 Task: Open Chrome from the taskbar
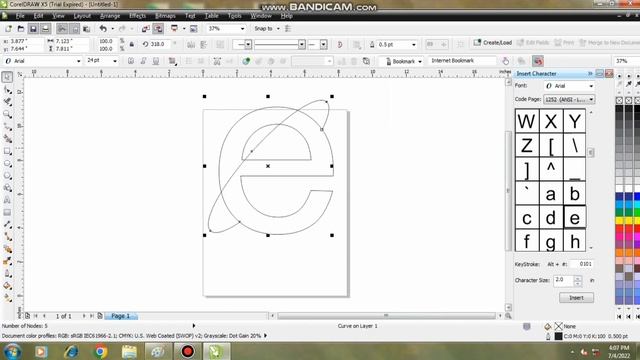(100, 351)
